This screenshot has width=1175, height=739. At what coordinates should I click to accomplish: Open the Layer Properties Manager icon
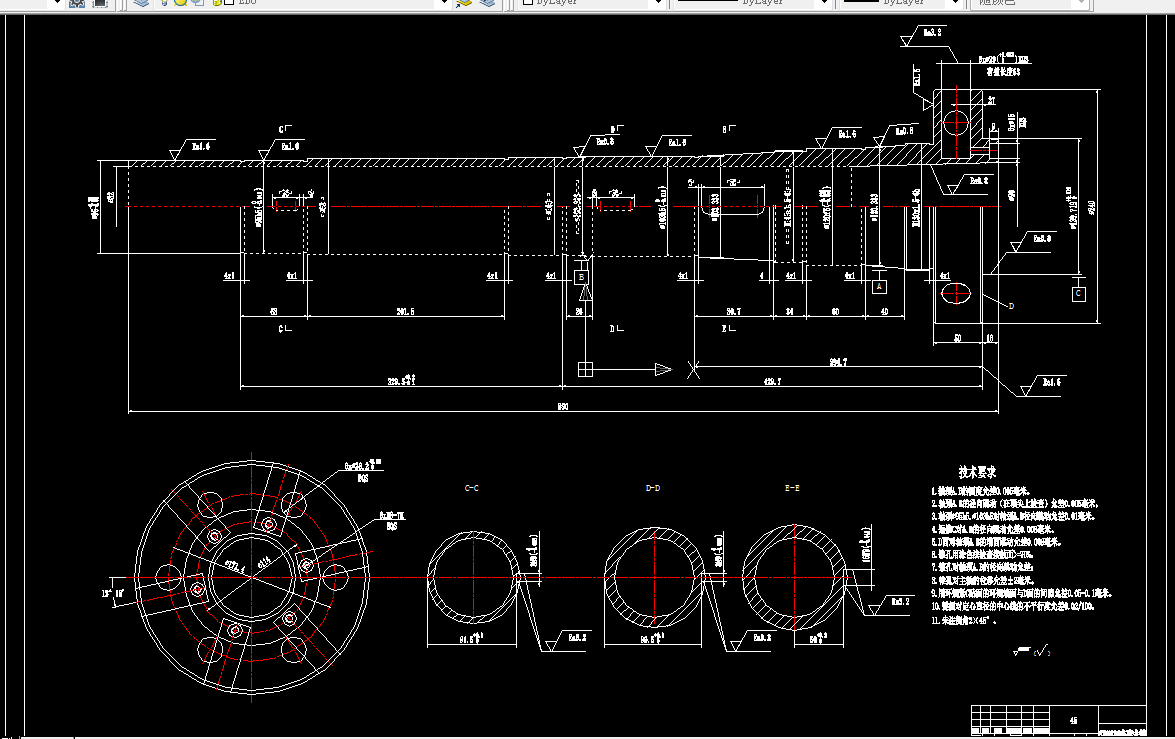click(141, 3)
